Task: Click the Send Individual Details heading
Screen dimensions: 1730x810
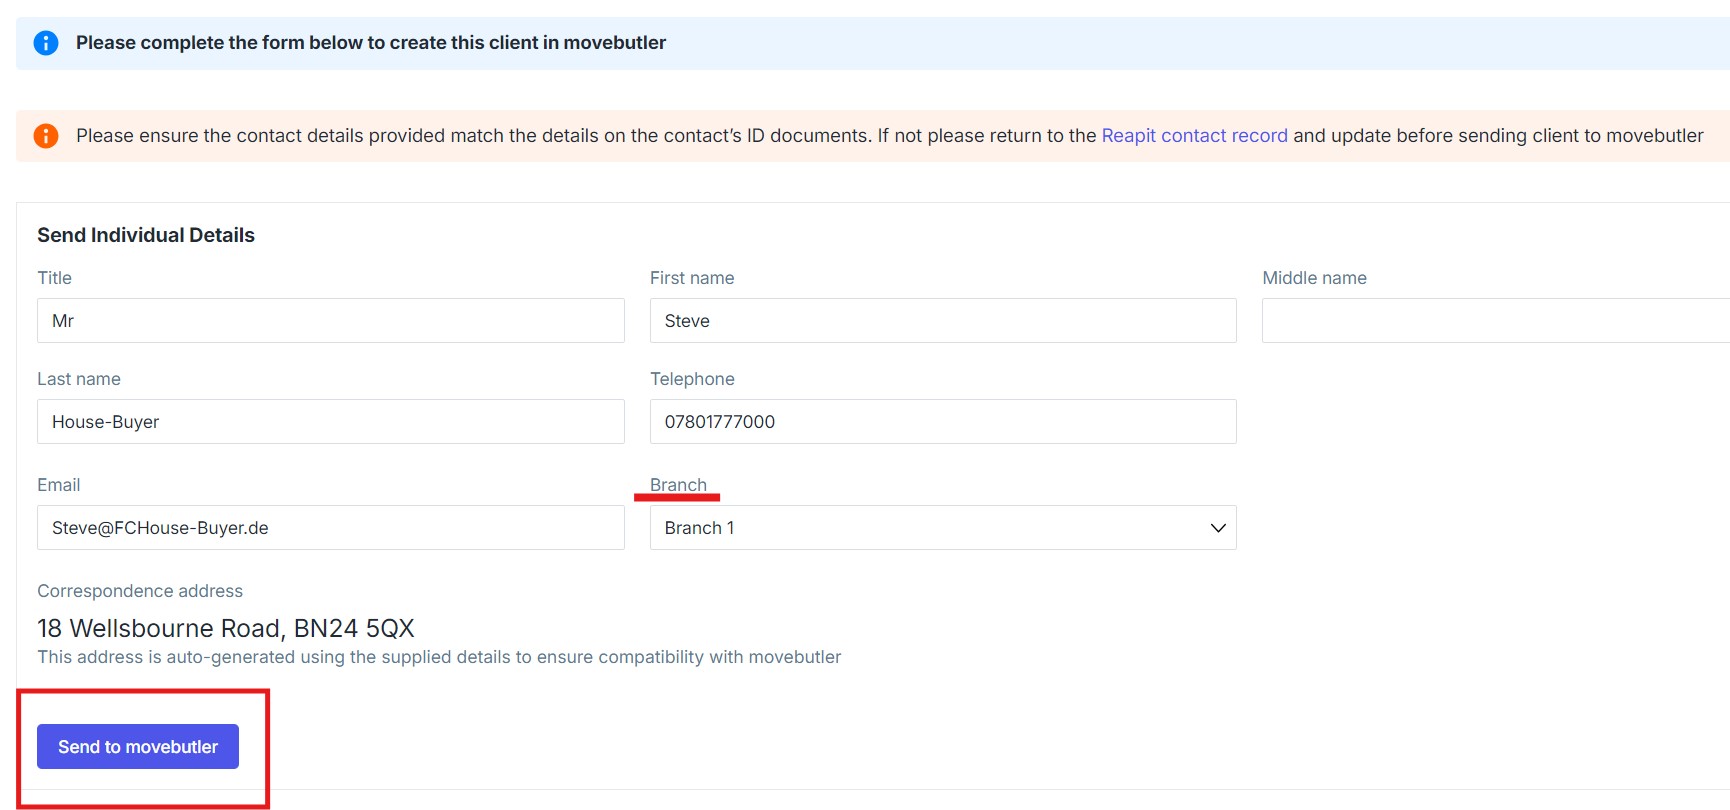Action: pos(146,235)
